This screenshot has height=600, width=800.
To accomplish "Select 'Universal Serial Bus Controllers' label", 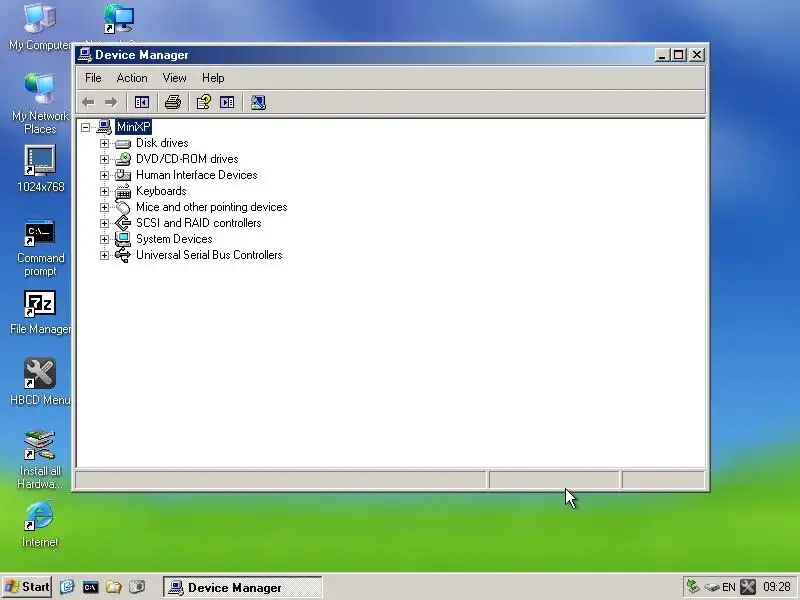I will pyautogui.click(x=209, y=255).
